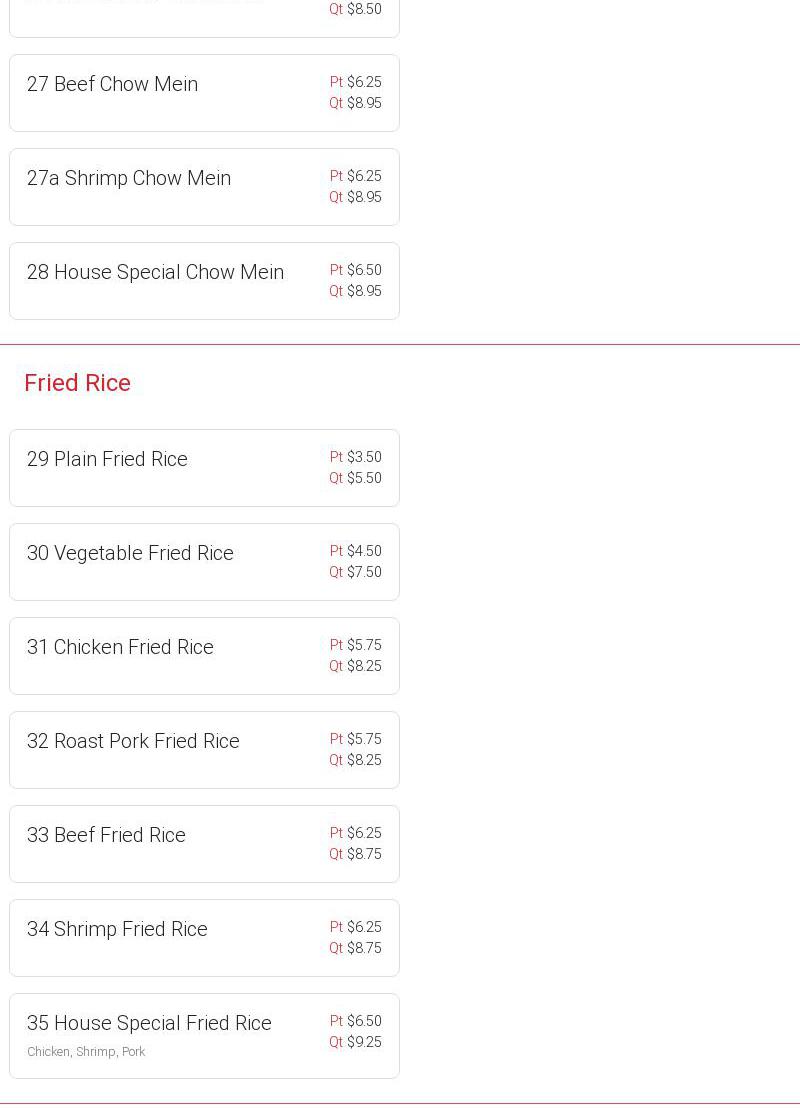The width and height of the screenshot is (800, 1108).
Task: Select 32 Roast Pork Fried Rice
Action: (x=133, y=741)
